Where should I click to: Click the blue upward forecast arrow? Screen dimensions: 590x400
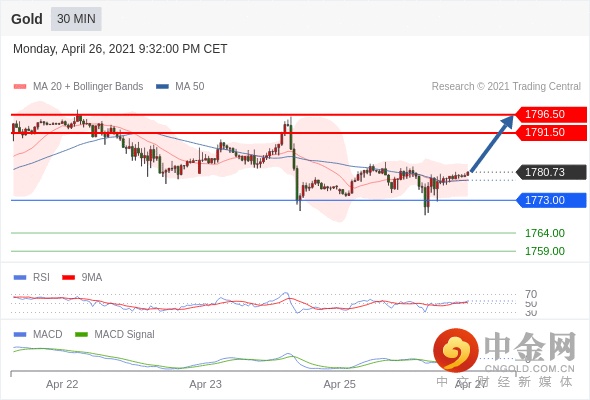pyautogui.click(x=491, y=144)
